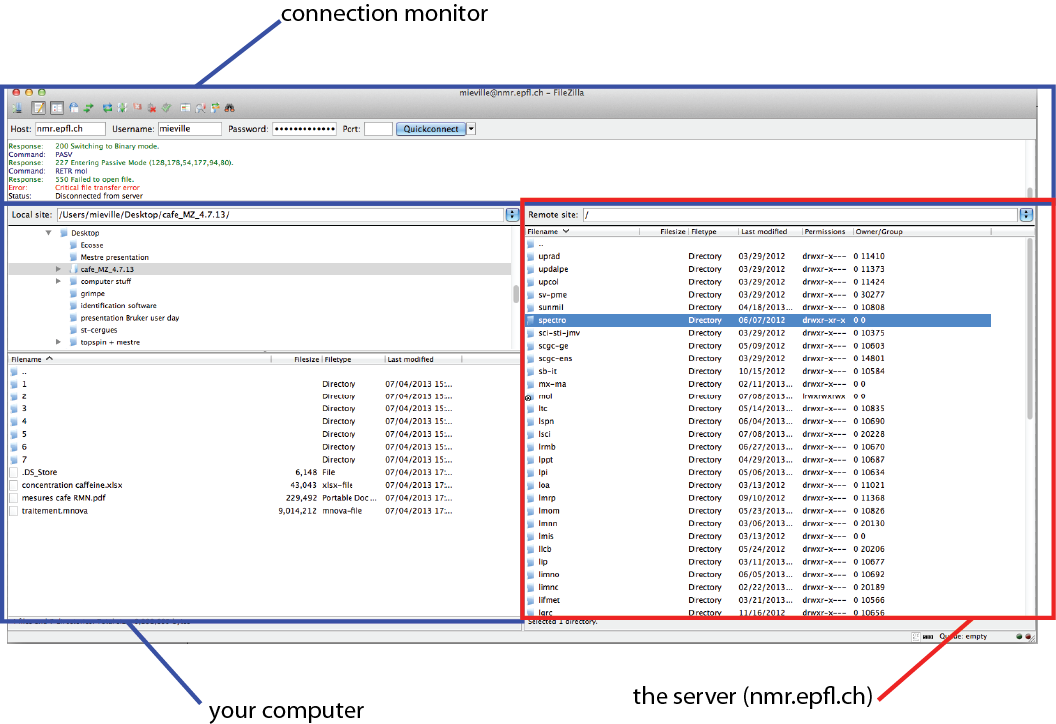This screenshot has width=1056, height=724.
Task: Select the sv-pme remote directory
Action: click(758, 294)
